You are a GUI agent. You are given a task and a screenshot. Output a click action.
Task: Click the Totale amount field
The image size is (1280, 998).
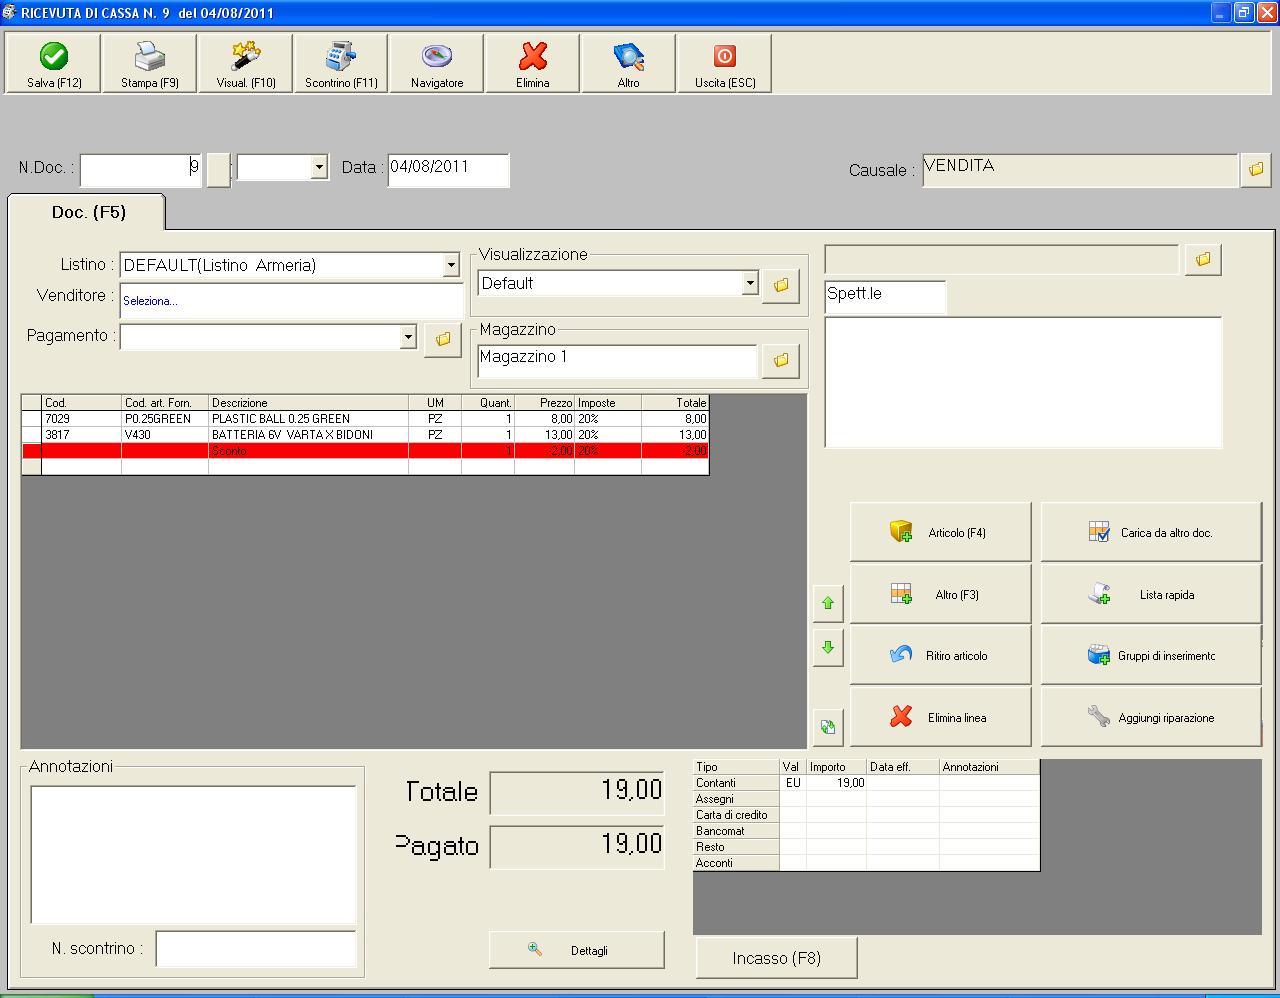(x=577, y=792)
